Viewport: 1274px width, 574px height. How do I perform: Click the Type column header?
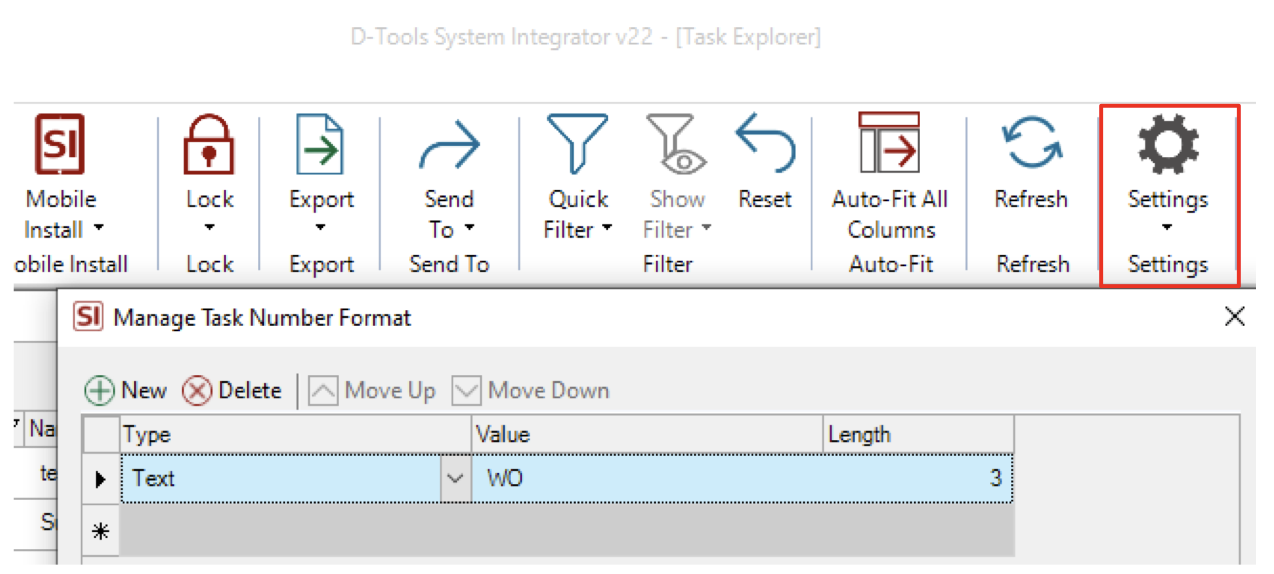(x=295, y=435)
